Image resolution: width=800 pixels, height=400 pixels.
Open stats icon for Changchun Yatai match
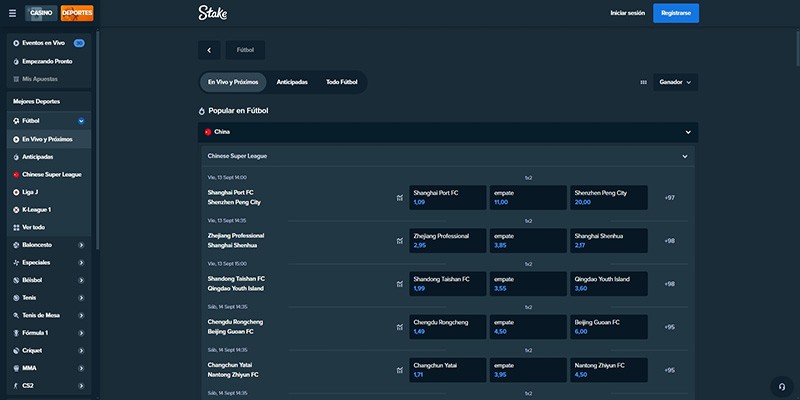(399, 370)
